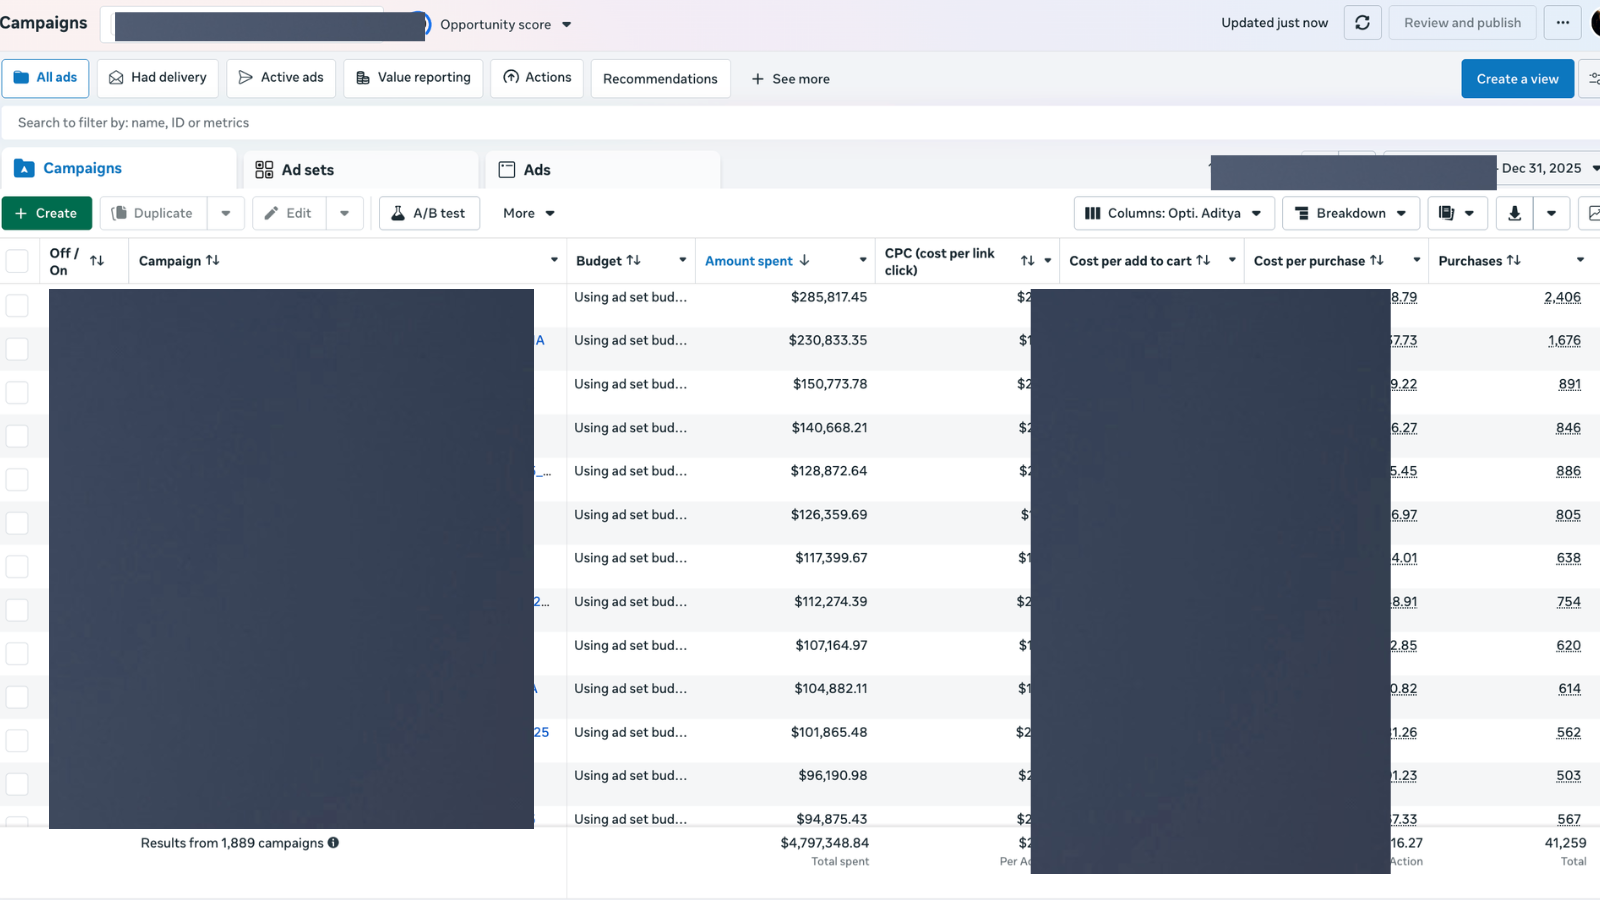Switch to the Ad sets tab
Image resolution: width=1600 pixels, height=900 pixels.
(x=362, y=170)
